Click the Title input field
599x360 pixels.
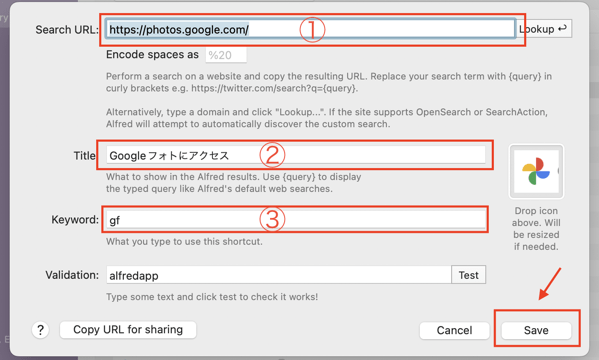click(296, 155)
